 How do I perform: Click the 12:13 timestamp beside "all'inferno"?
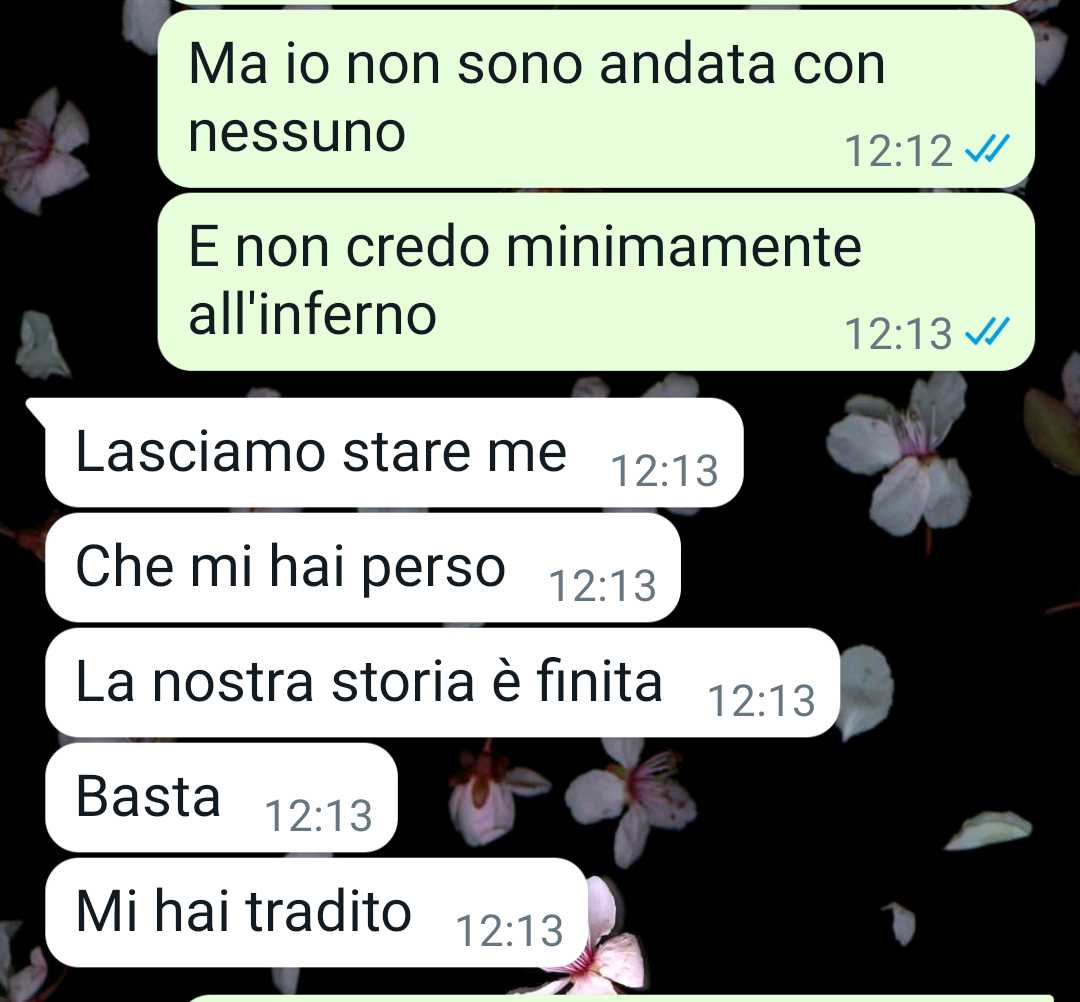898,334
